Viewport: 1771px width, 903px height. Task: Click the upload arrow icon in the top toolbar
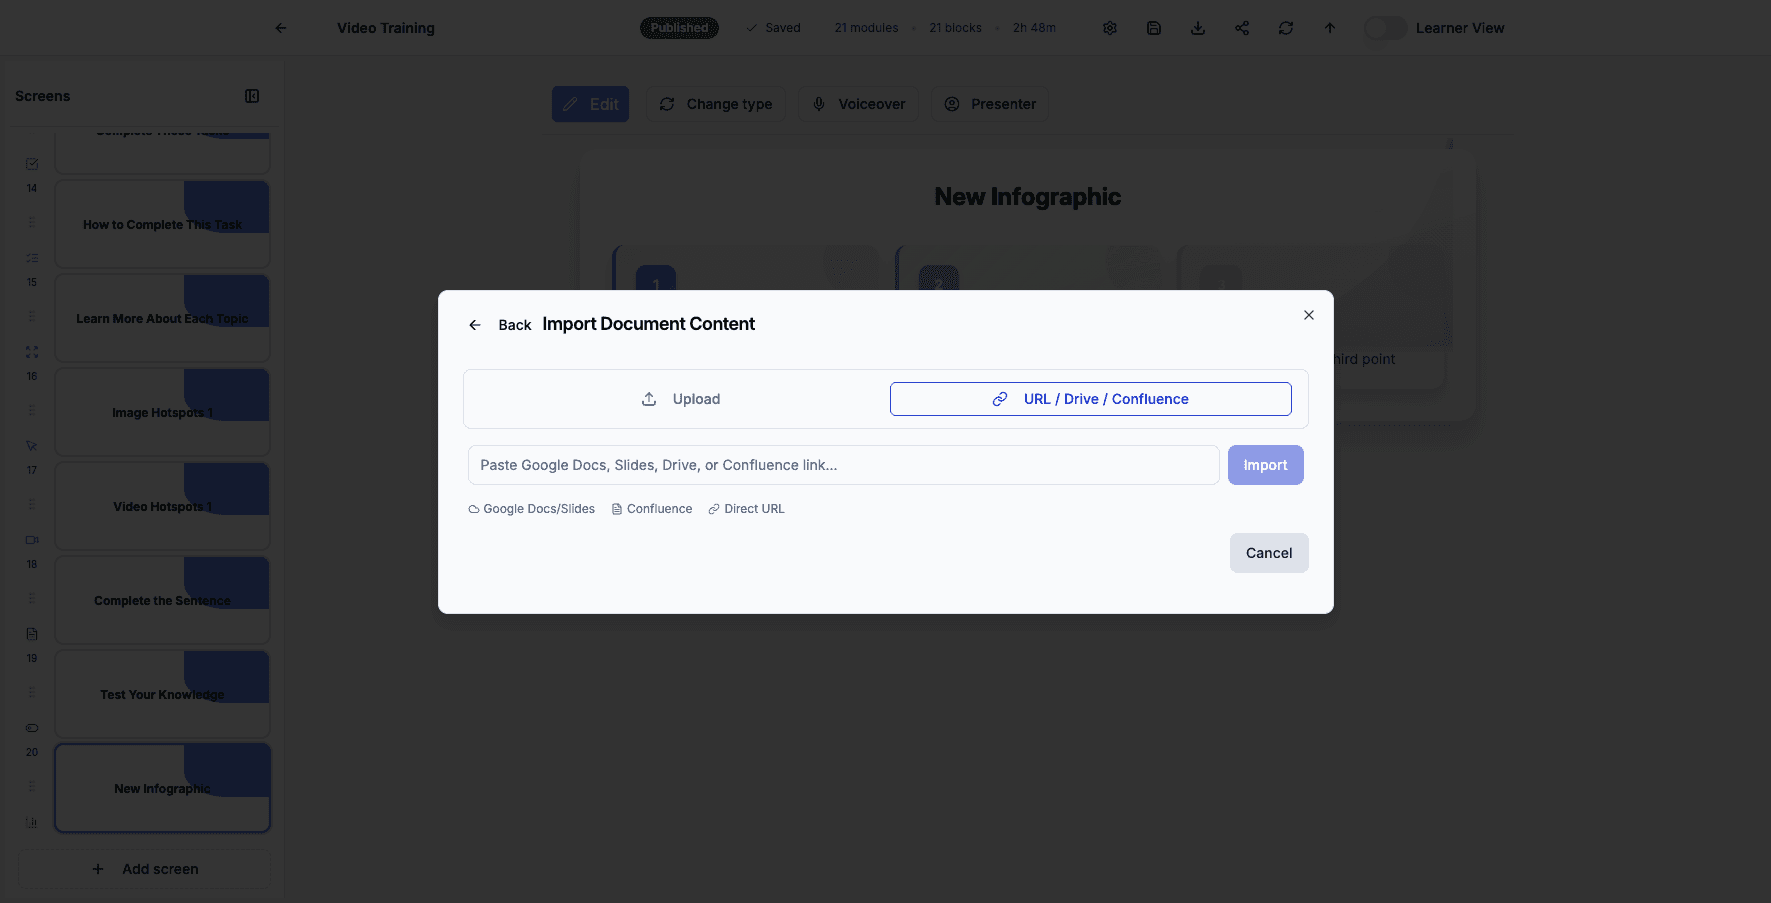[x=1329, y=27]
